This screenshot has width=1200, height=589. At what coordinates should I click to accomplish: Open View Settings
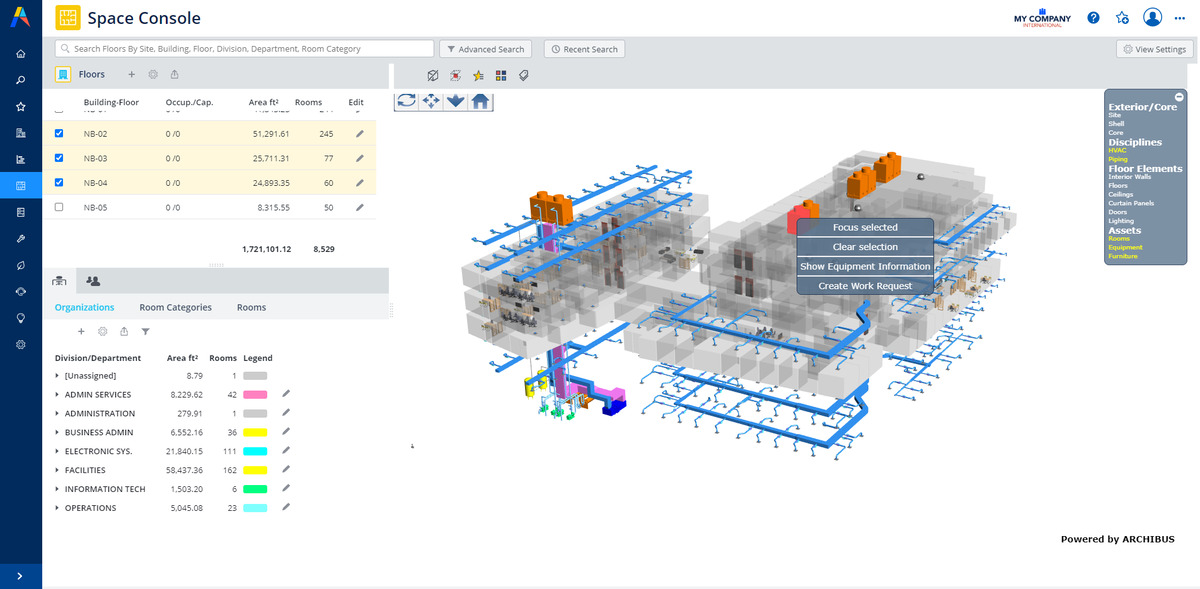1154,49
